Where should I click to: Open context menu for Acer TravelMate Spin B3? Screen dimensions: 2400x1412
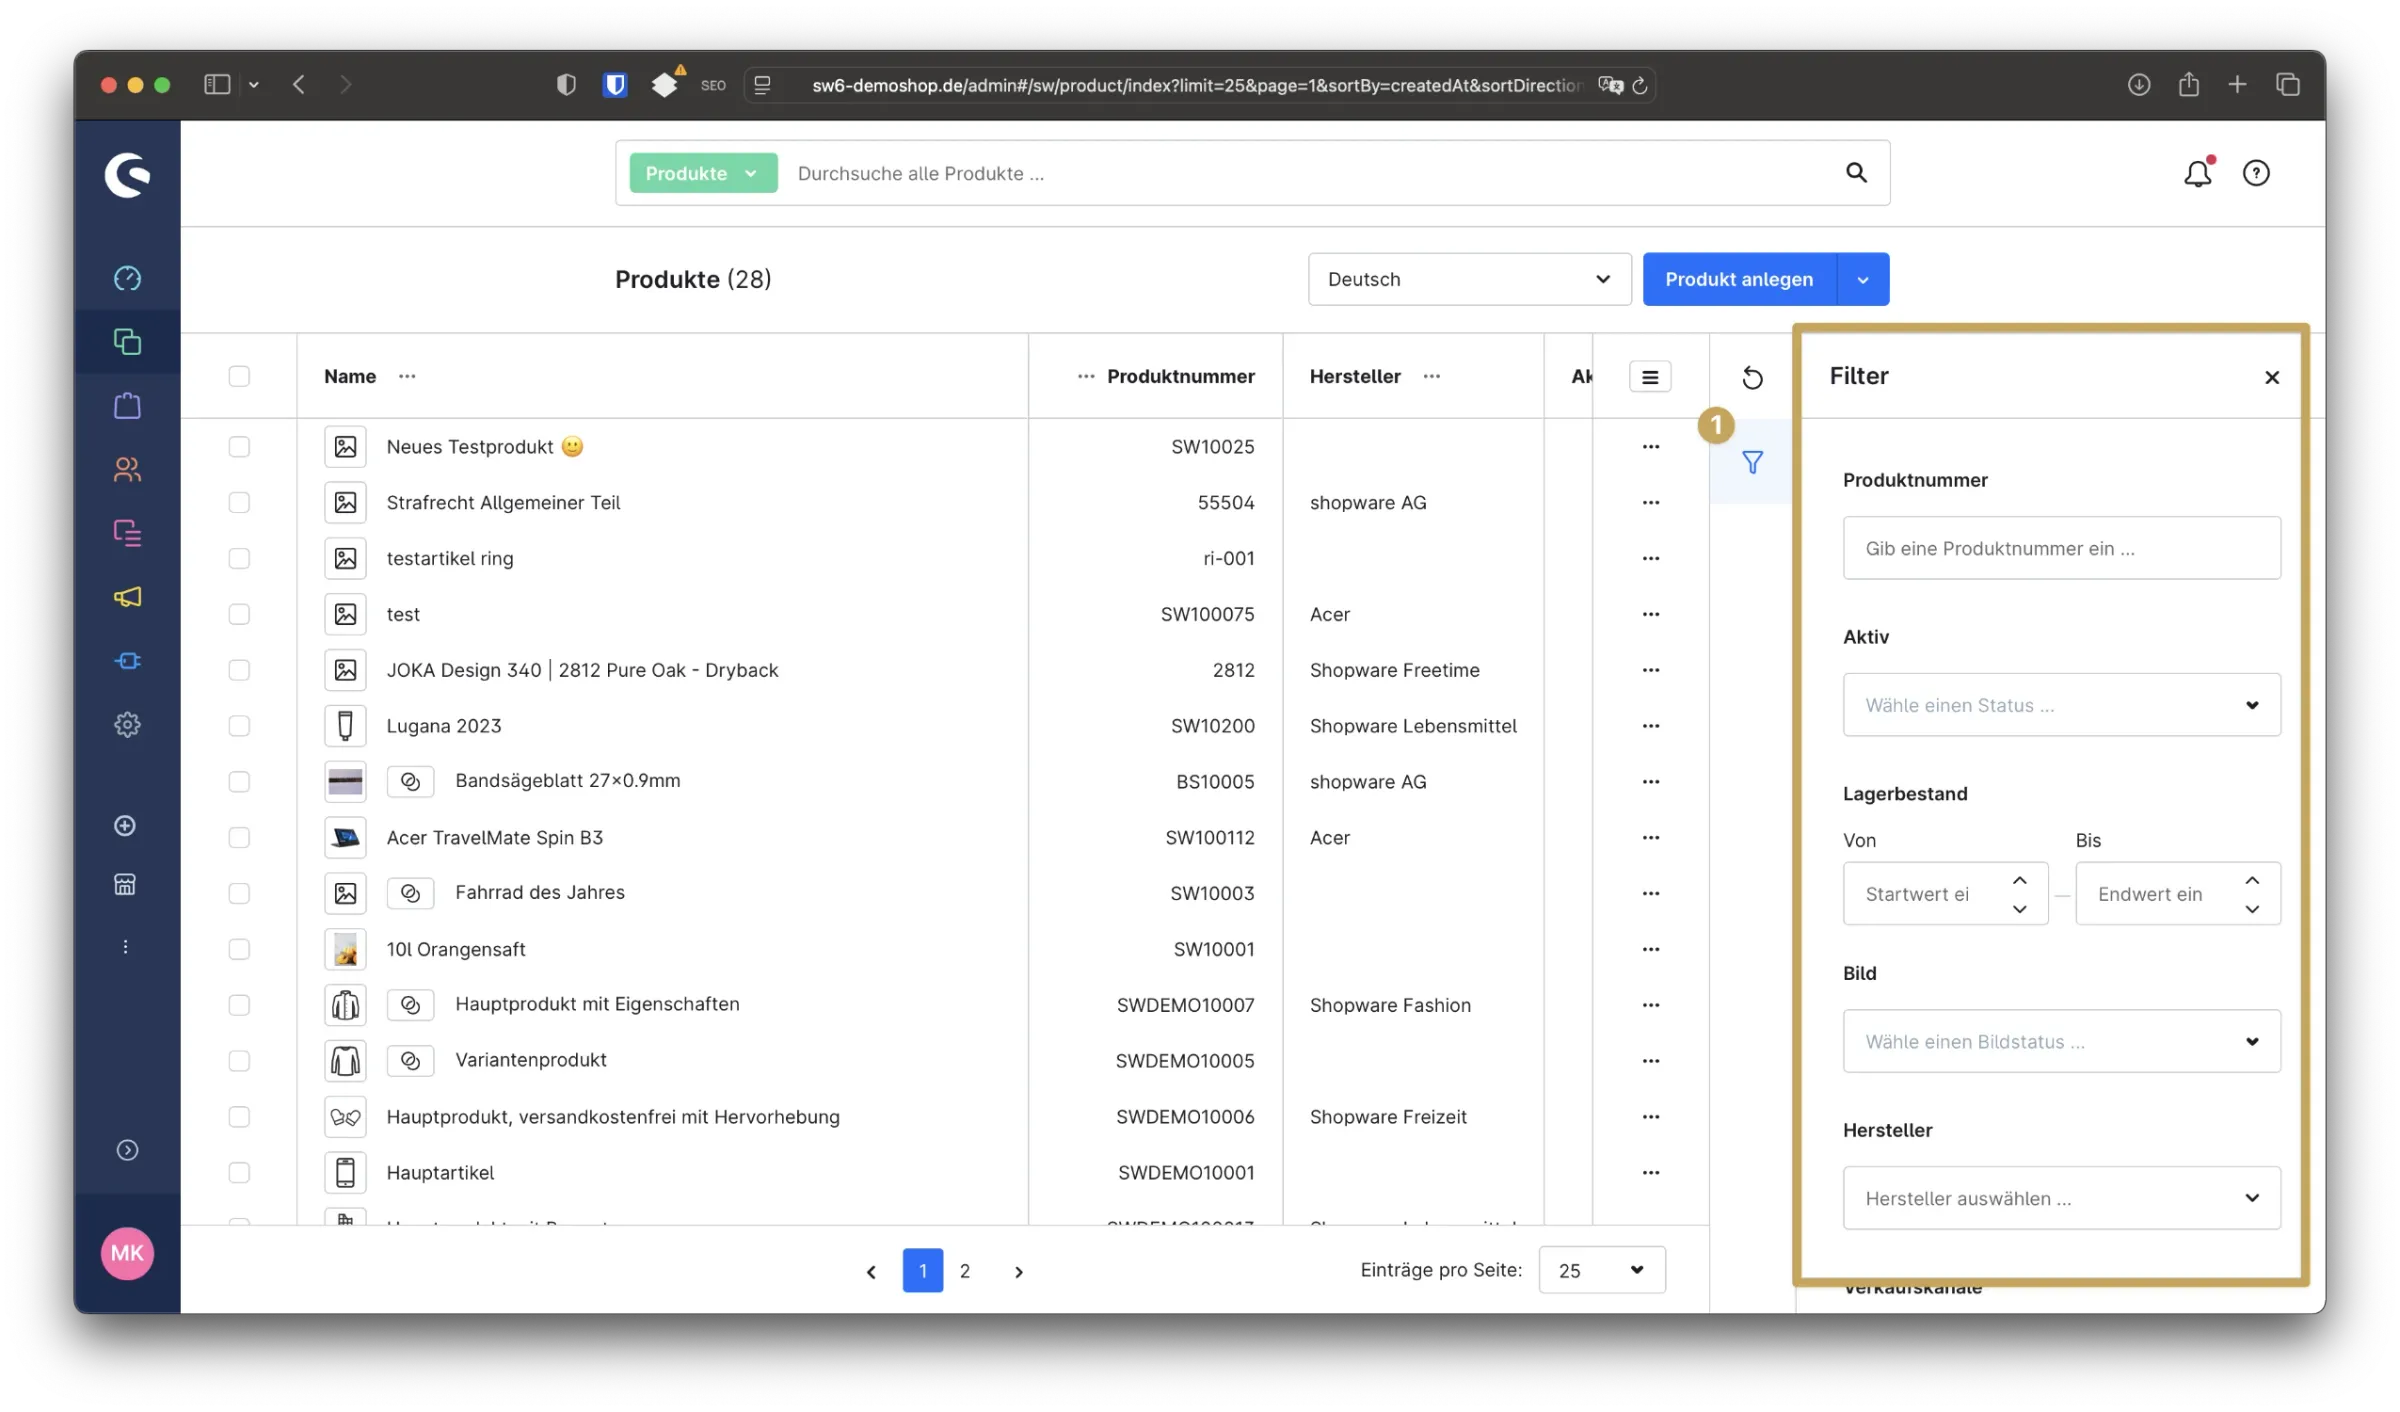pos(1650,838)
